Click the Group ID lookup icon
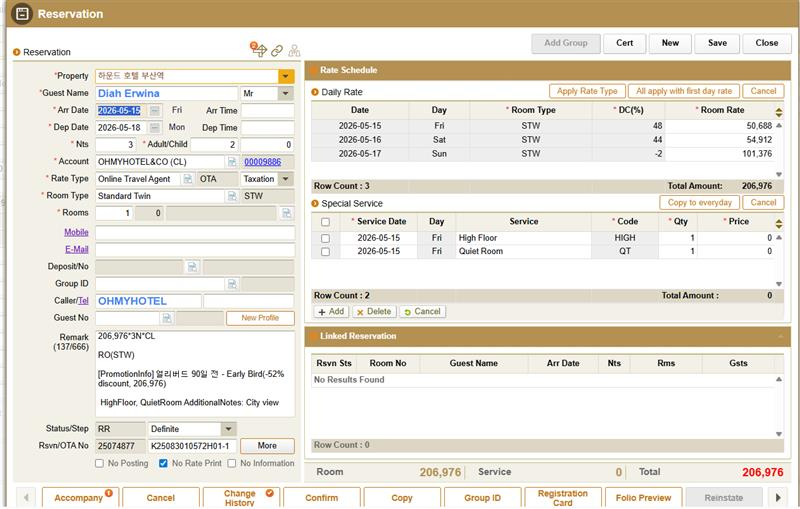800x509 pixels. [x=232, y=284]
